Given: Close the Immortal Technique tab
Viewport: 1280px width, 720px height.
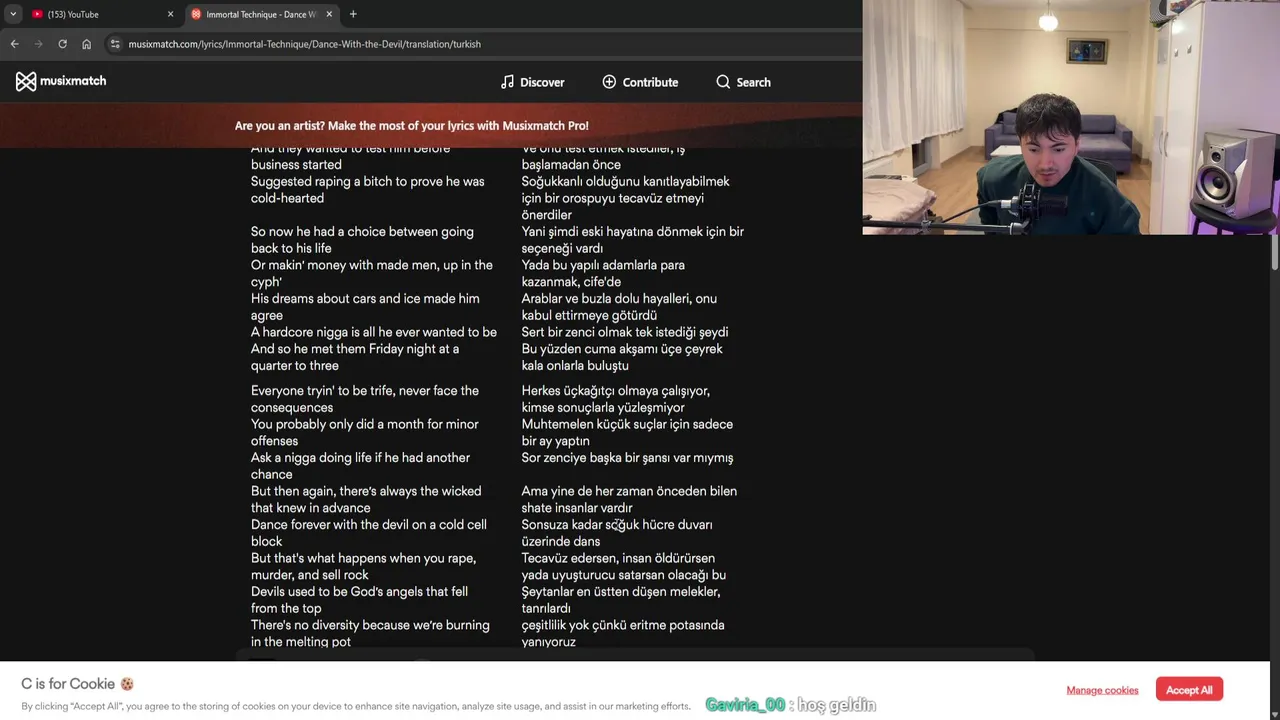Looking at the screenshot, I should (329, 14).
